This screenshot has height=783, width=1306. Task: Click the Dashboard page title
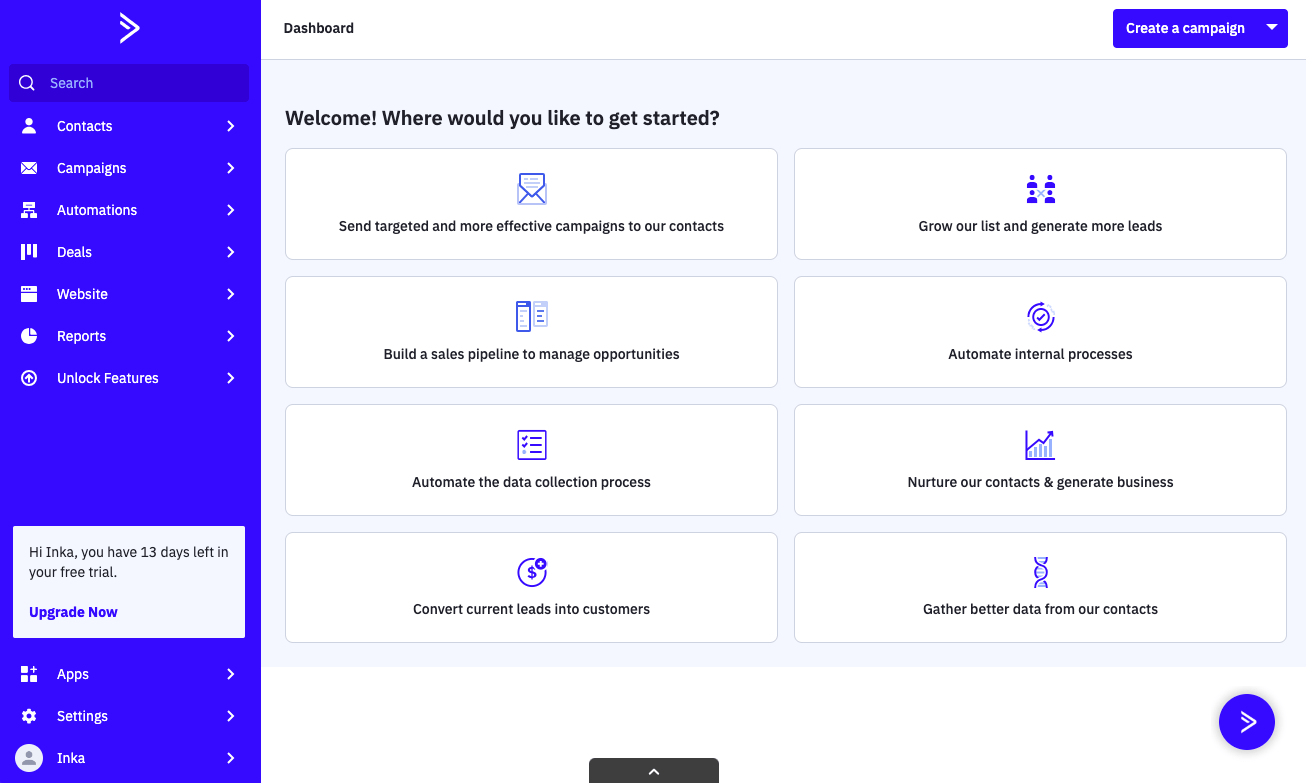click(x=319, y=28)
